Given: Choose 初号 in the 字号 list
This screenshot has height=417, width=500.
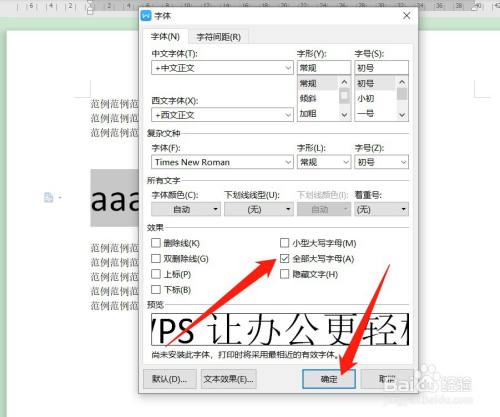Looking at the screenshot, I should click(x=375, y=83).
